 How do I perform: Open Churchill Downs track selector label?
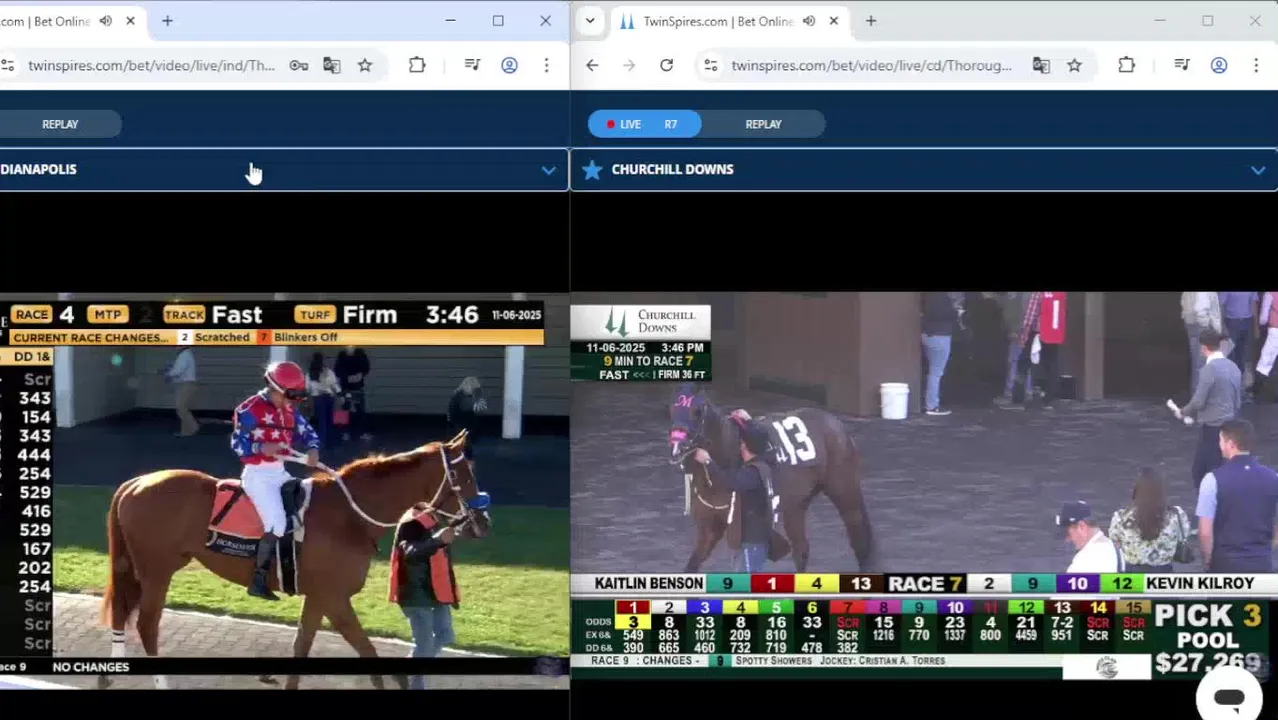pyautogui.click(x=672, y=169)
